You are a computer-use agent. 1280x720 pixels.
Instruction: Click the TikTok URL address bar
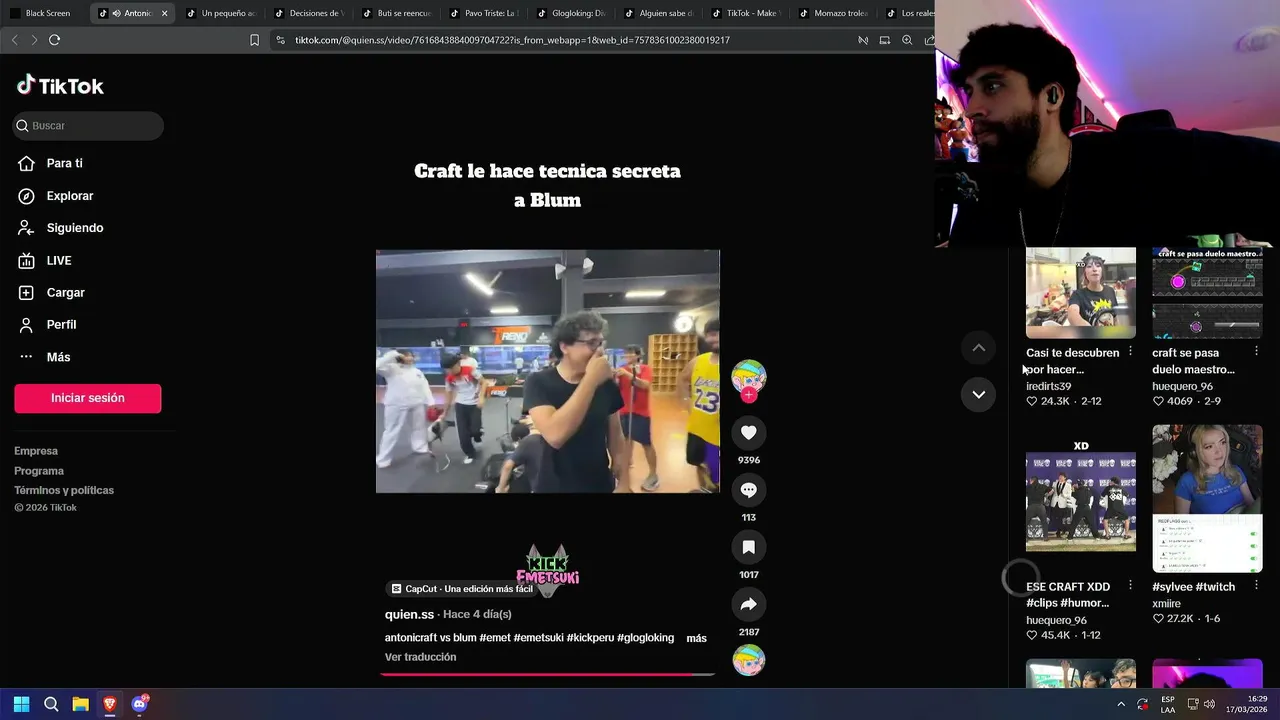pyautogui.click(x=512, y=40)
